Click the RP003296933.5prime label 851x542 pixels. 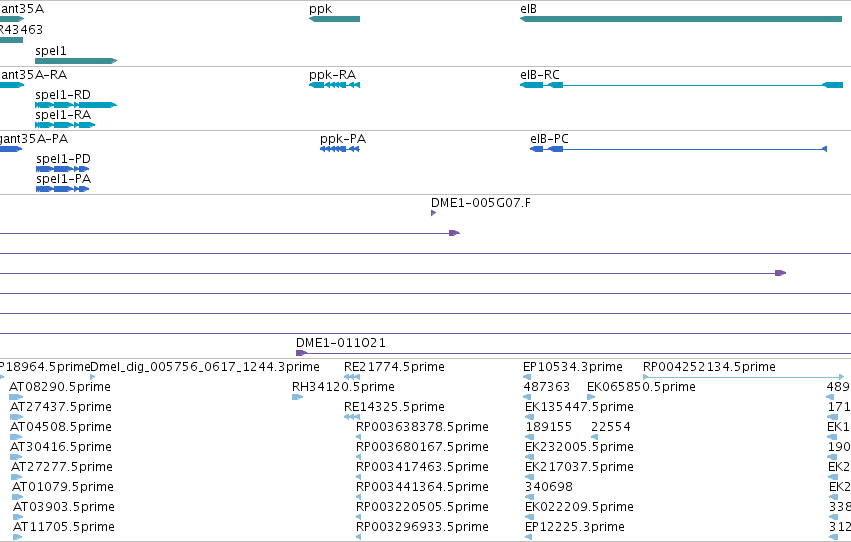tap(422, 527)
